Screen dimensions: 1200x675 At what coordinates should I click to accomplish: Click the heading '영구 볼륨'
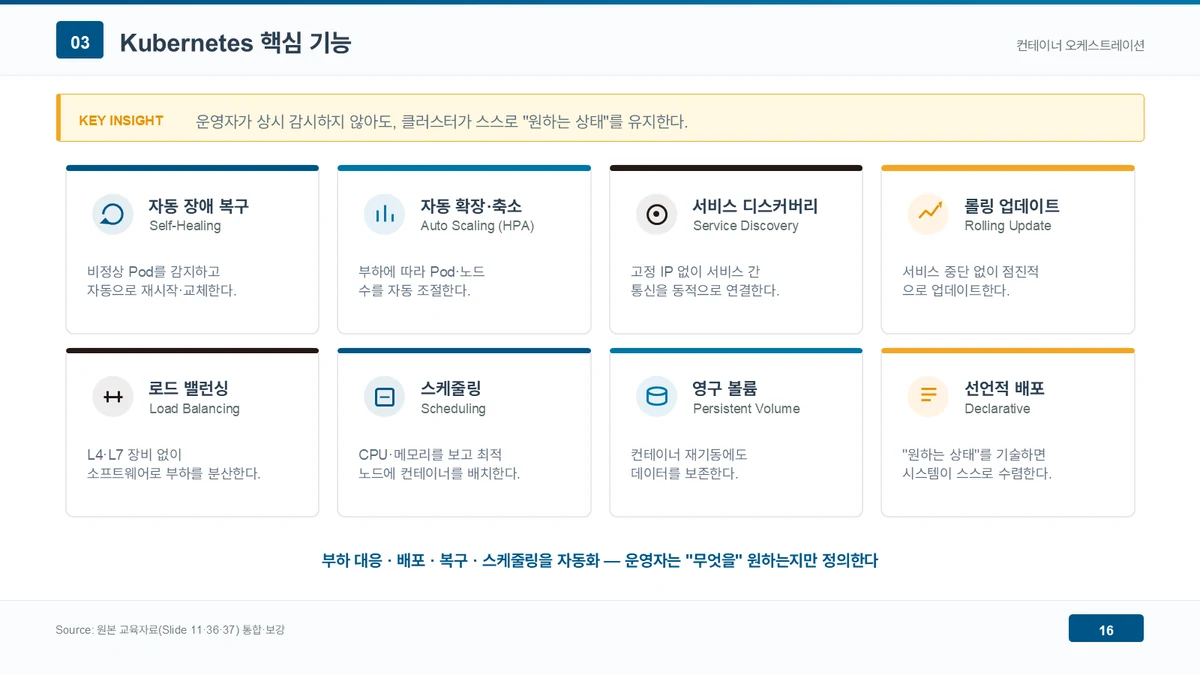(725, 388)
